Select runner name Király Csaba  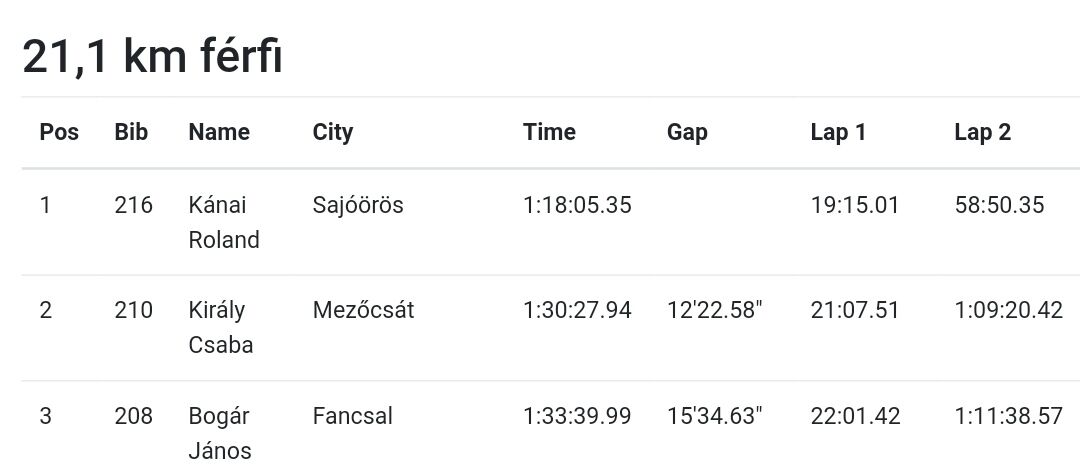(221, 327)
